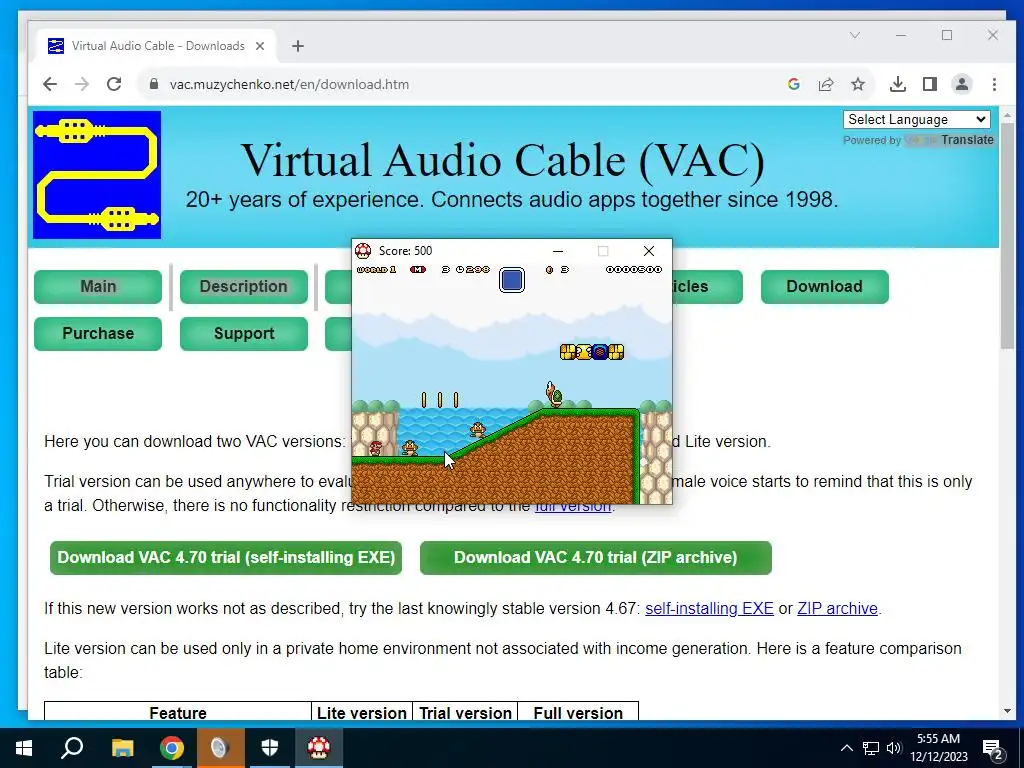The height and width of the screenshot is (768, 1024).
Task: Click the mushroom game taskbar icon
Action: tap(319, 748)
